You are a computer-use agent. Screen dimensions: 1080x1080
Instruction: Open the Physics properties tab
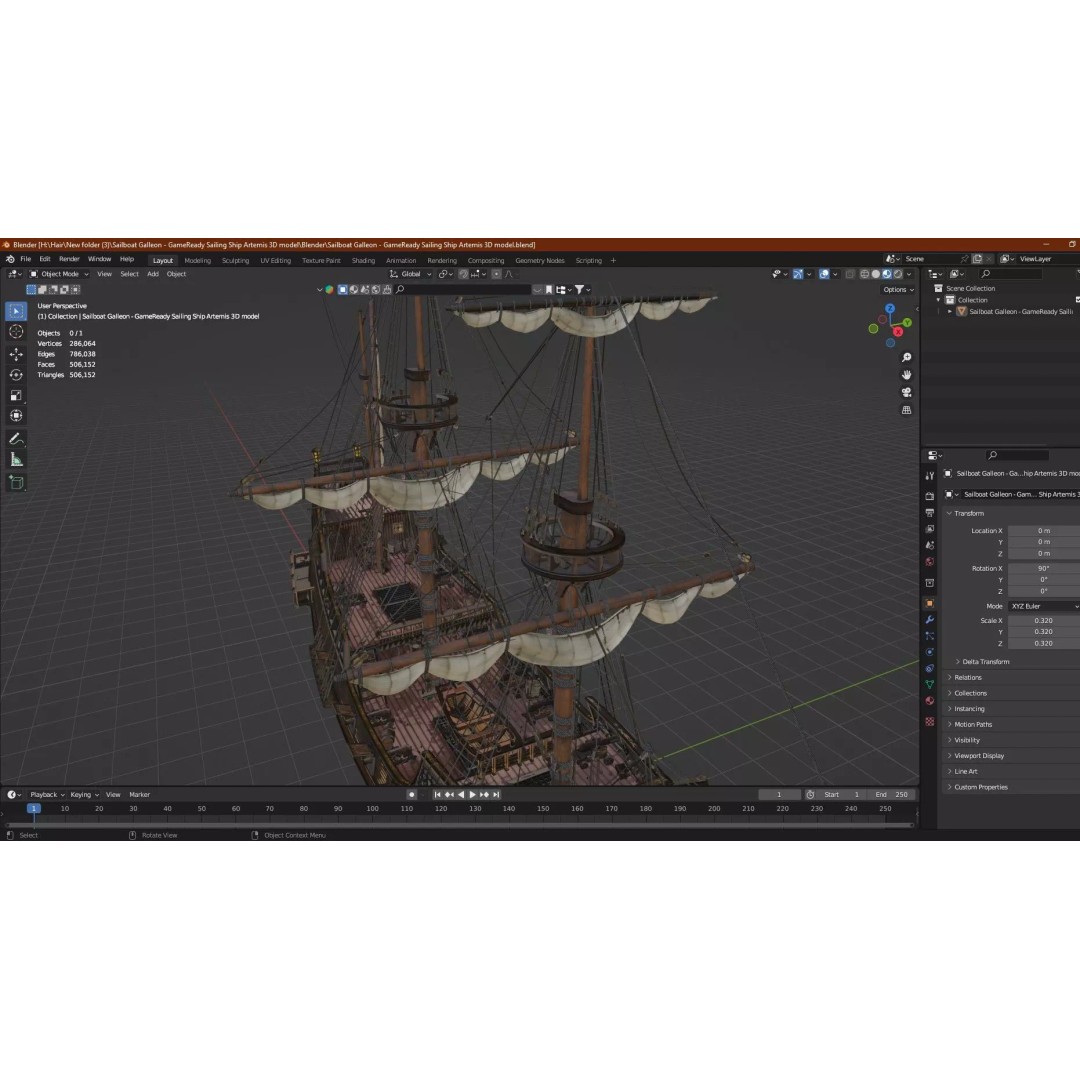tap(930, 652)
